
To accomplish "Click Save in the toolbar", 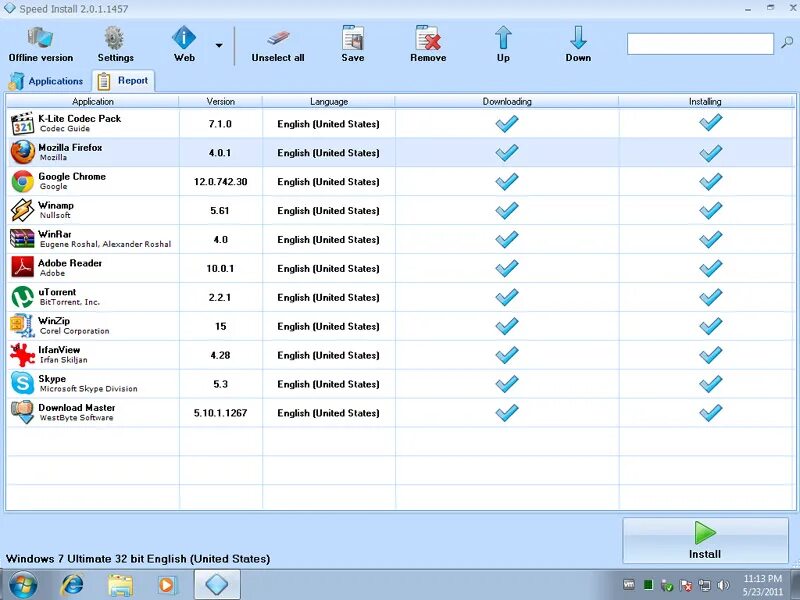I will [x=353, y=45].
